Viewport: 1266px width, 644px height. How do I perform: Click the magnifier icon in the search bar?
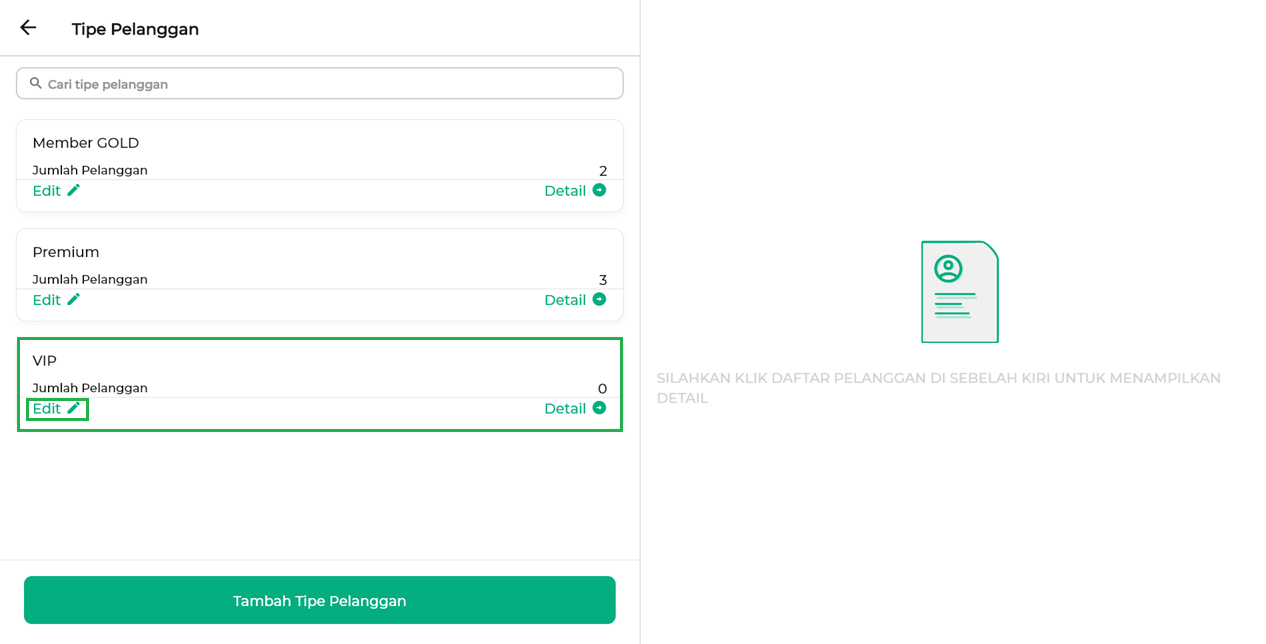tap(36, 83)
